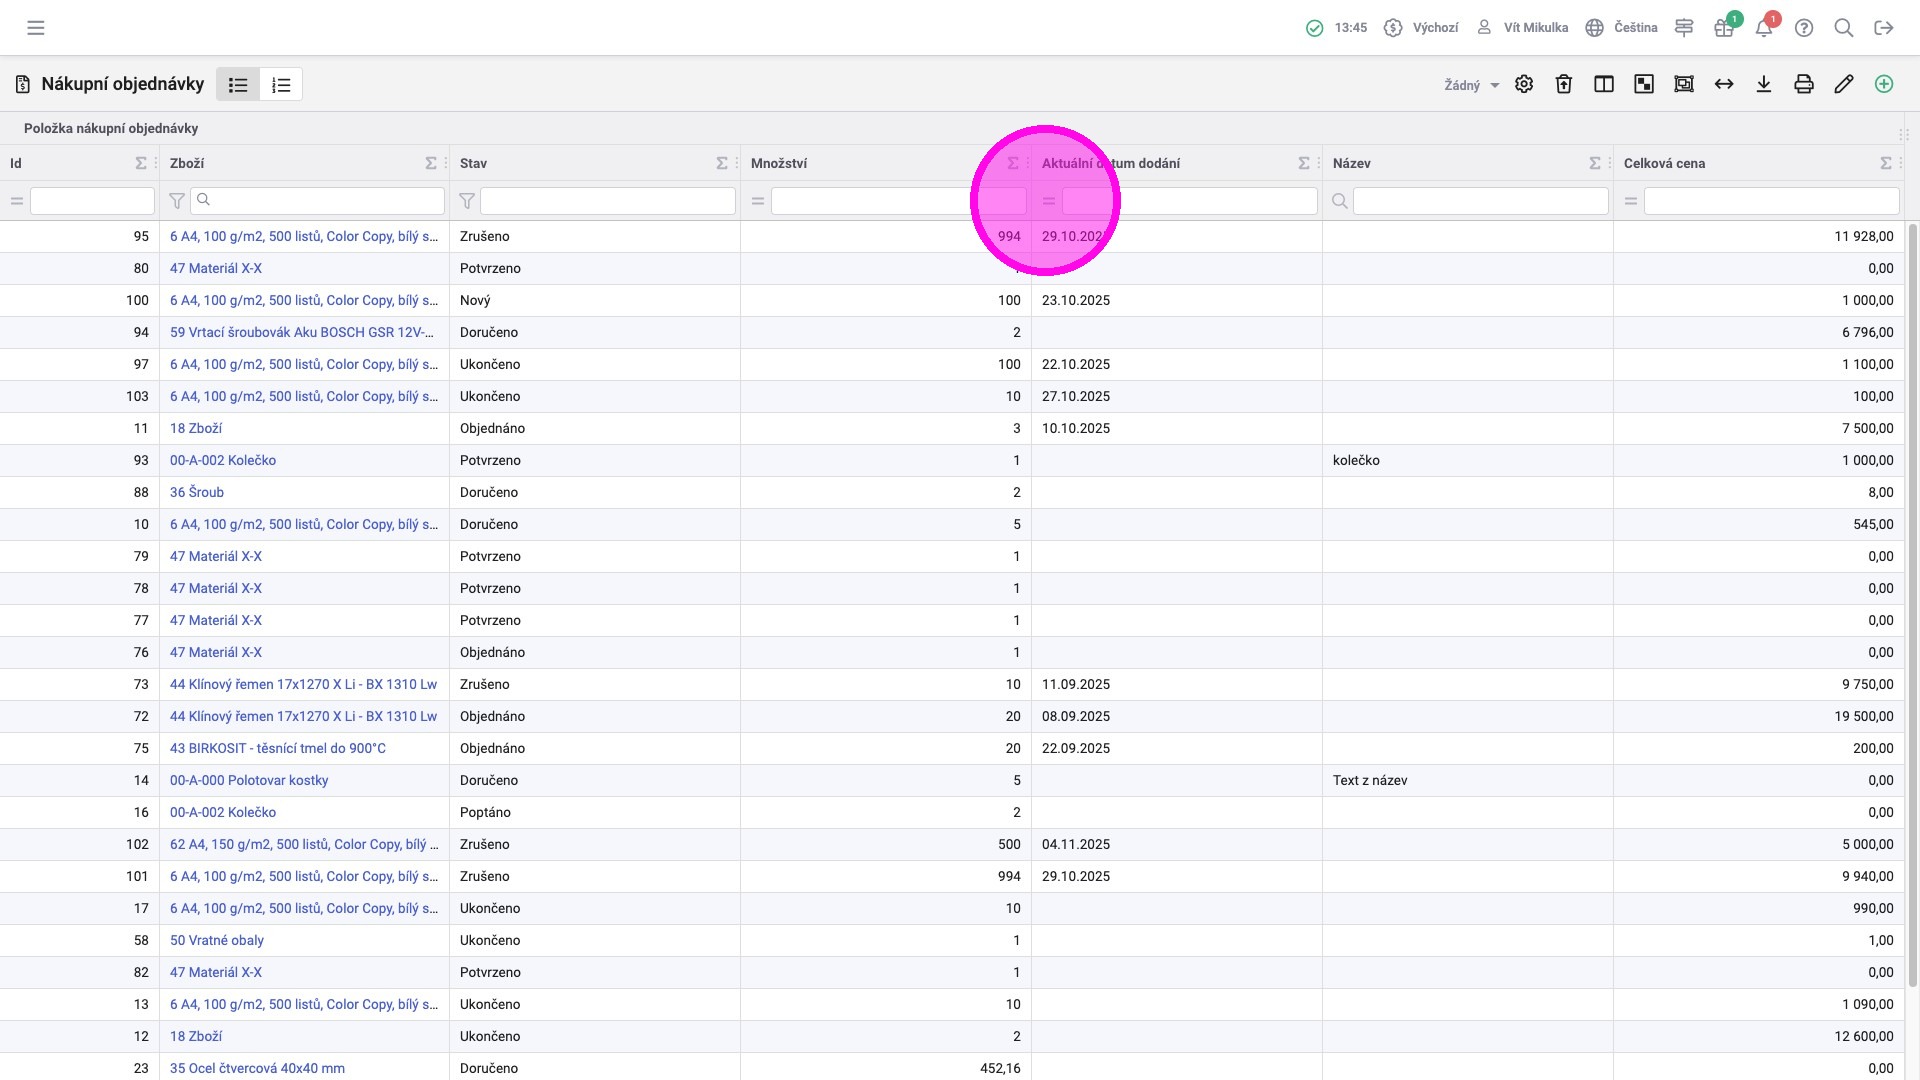1920x1080 pixels.
Task: Click the green add new record icon
Action: 1884,84
